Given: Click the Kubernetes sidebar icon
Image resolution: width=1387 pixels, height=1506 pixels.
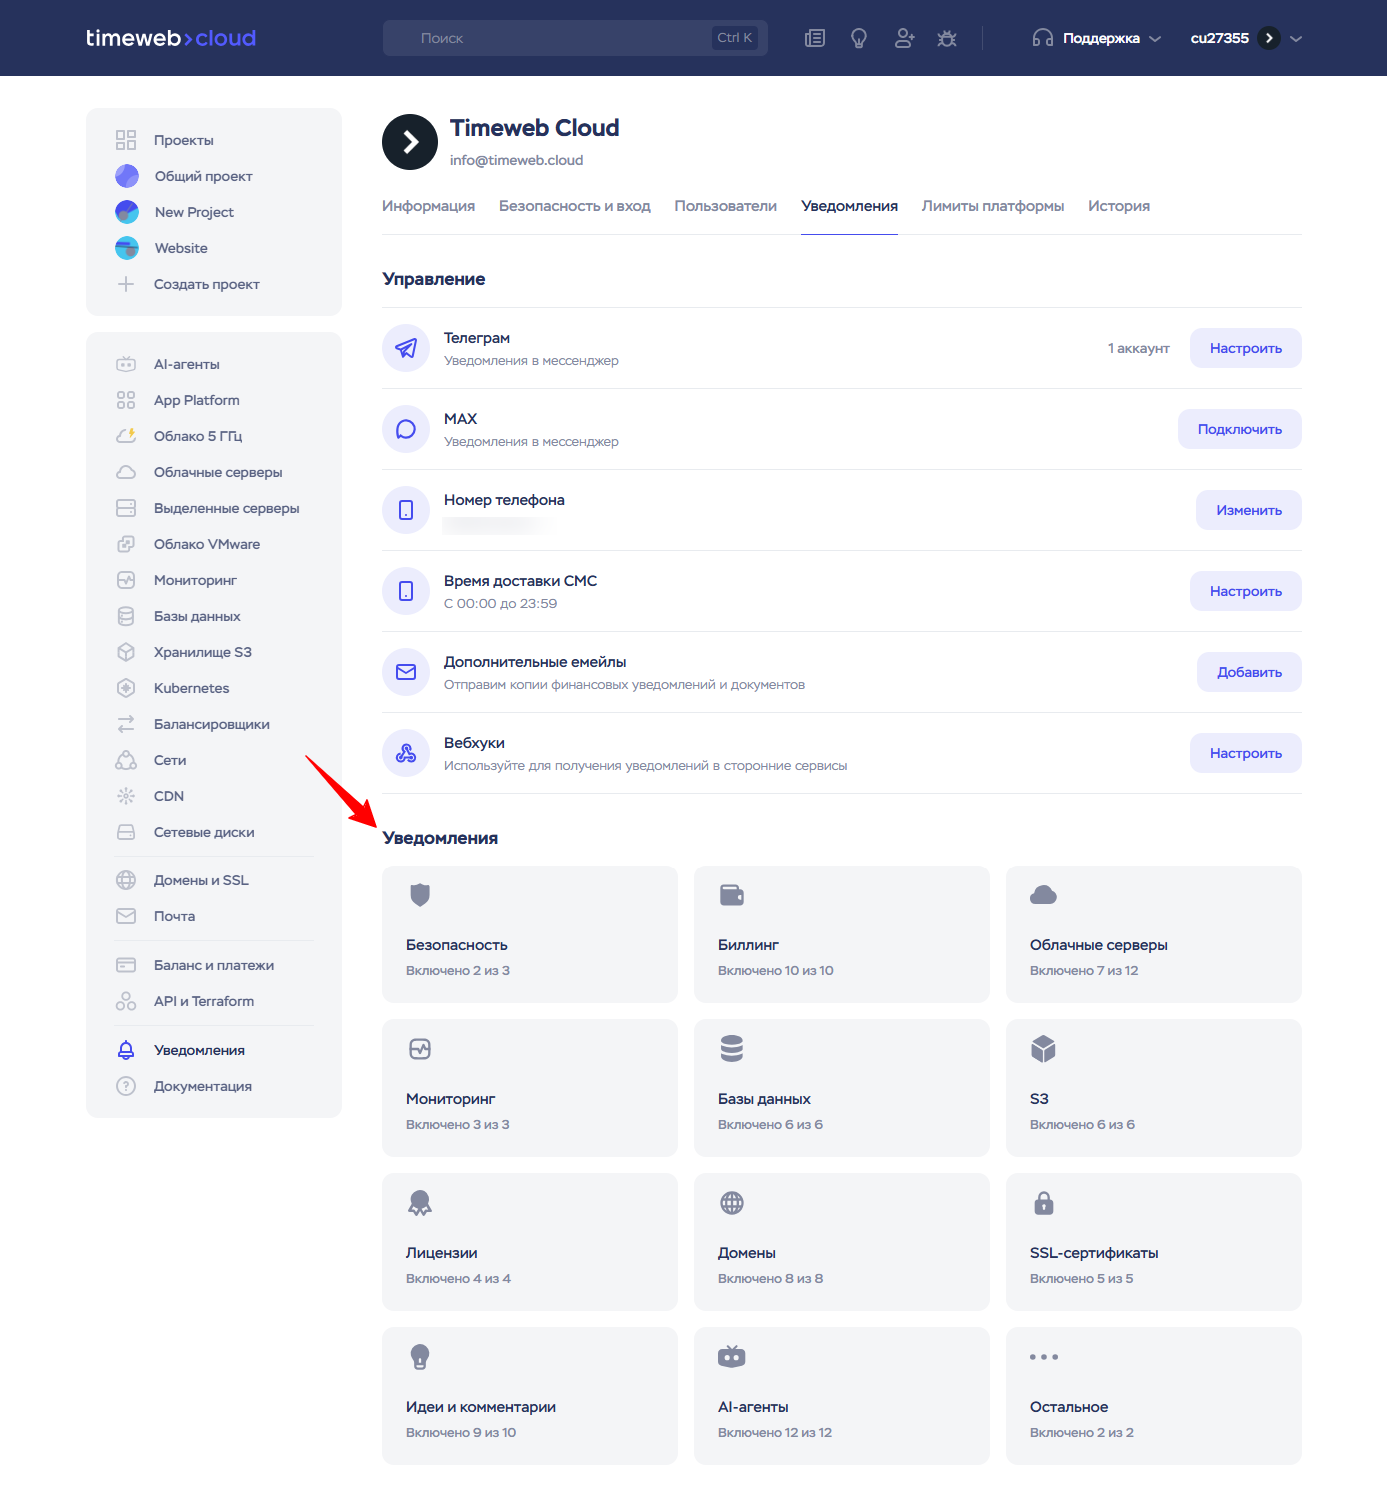Looking at the screenshot, I should 126,688.
